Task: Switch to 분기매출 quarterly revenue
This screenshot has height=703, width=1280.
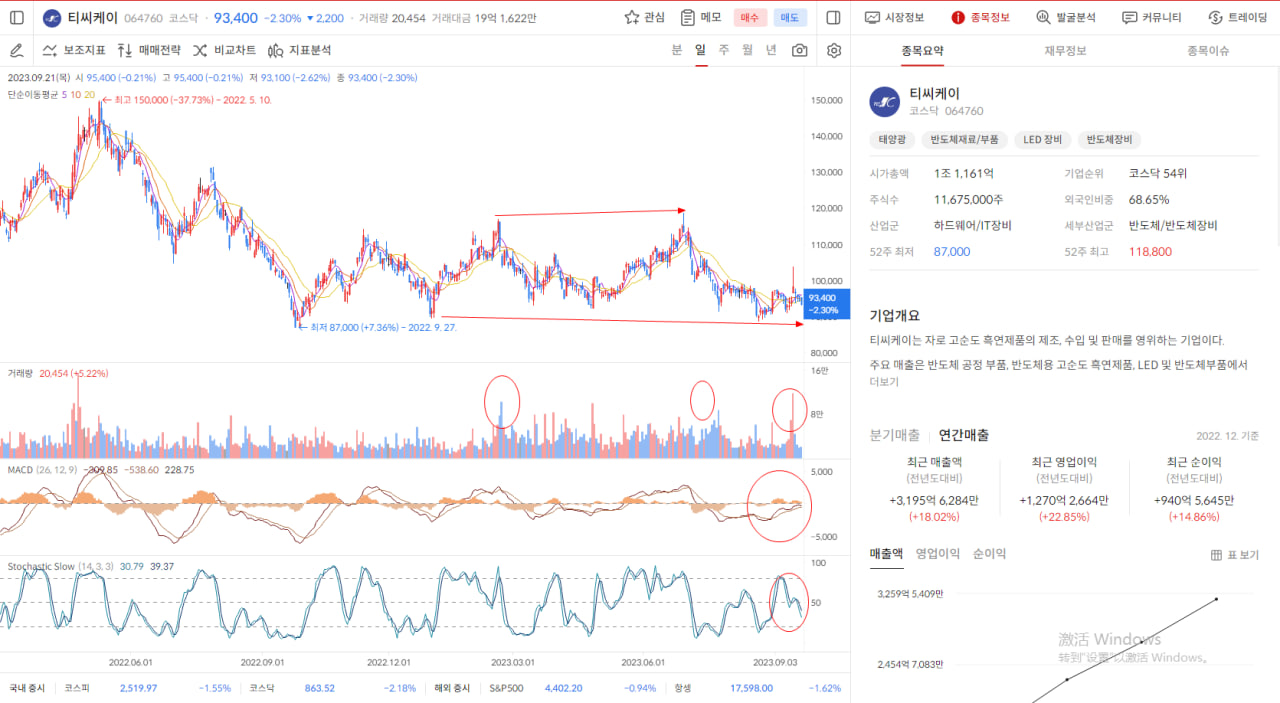Action: [895, 435]
